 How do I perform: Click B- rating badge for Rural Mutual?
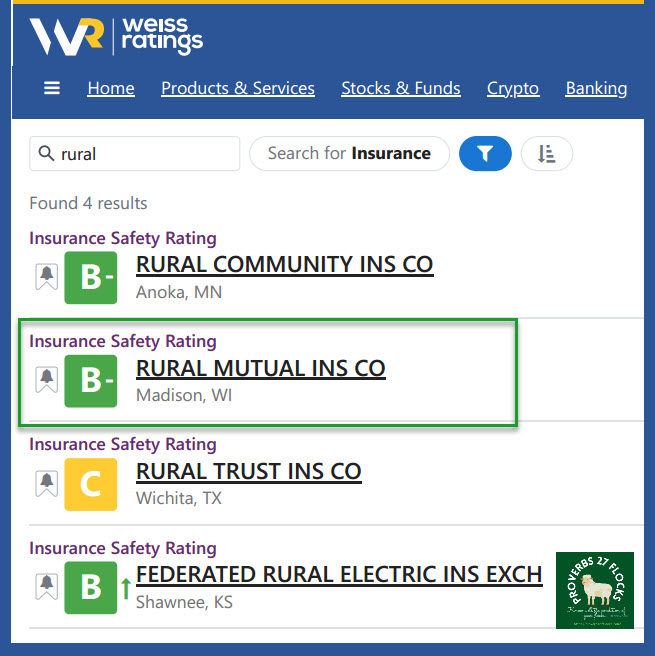pos(90,381)
